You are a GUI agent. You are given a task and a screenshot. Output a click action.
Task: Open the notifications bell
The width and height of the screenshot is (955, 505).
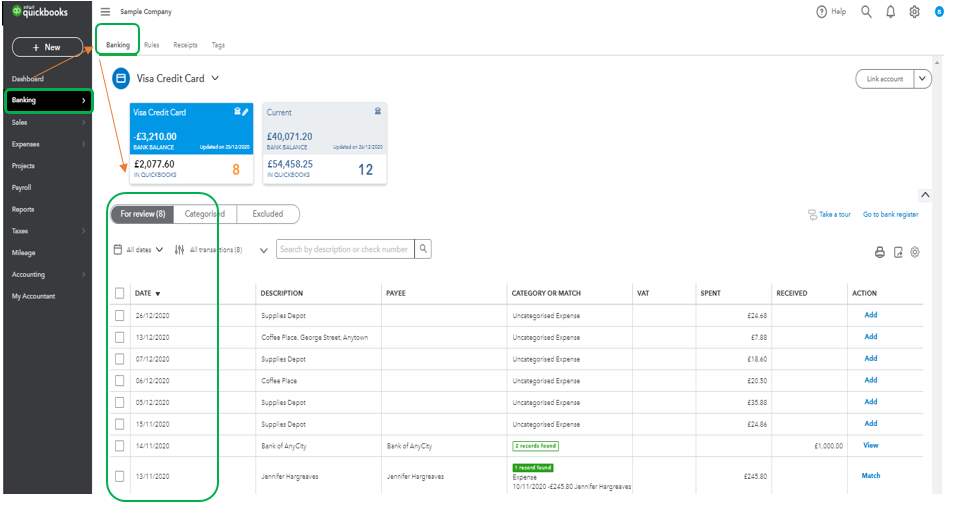click(890, 12)
